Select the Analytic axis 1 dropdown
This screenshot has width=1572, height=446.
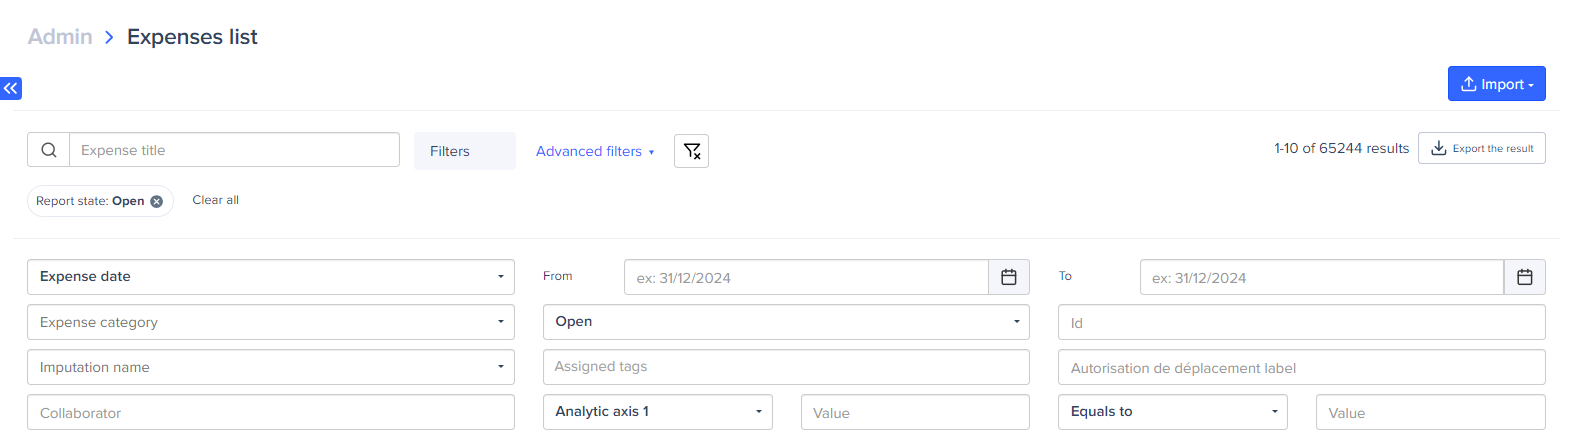tap(657, 412)
